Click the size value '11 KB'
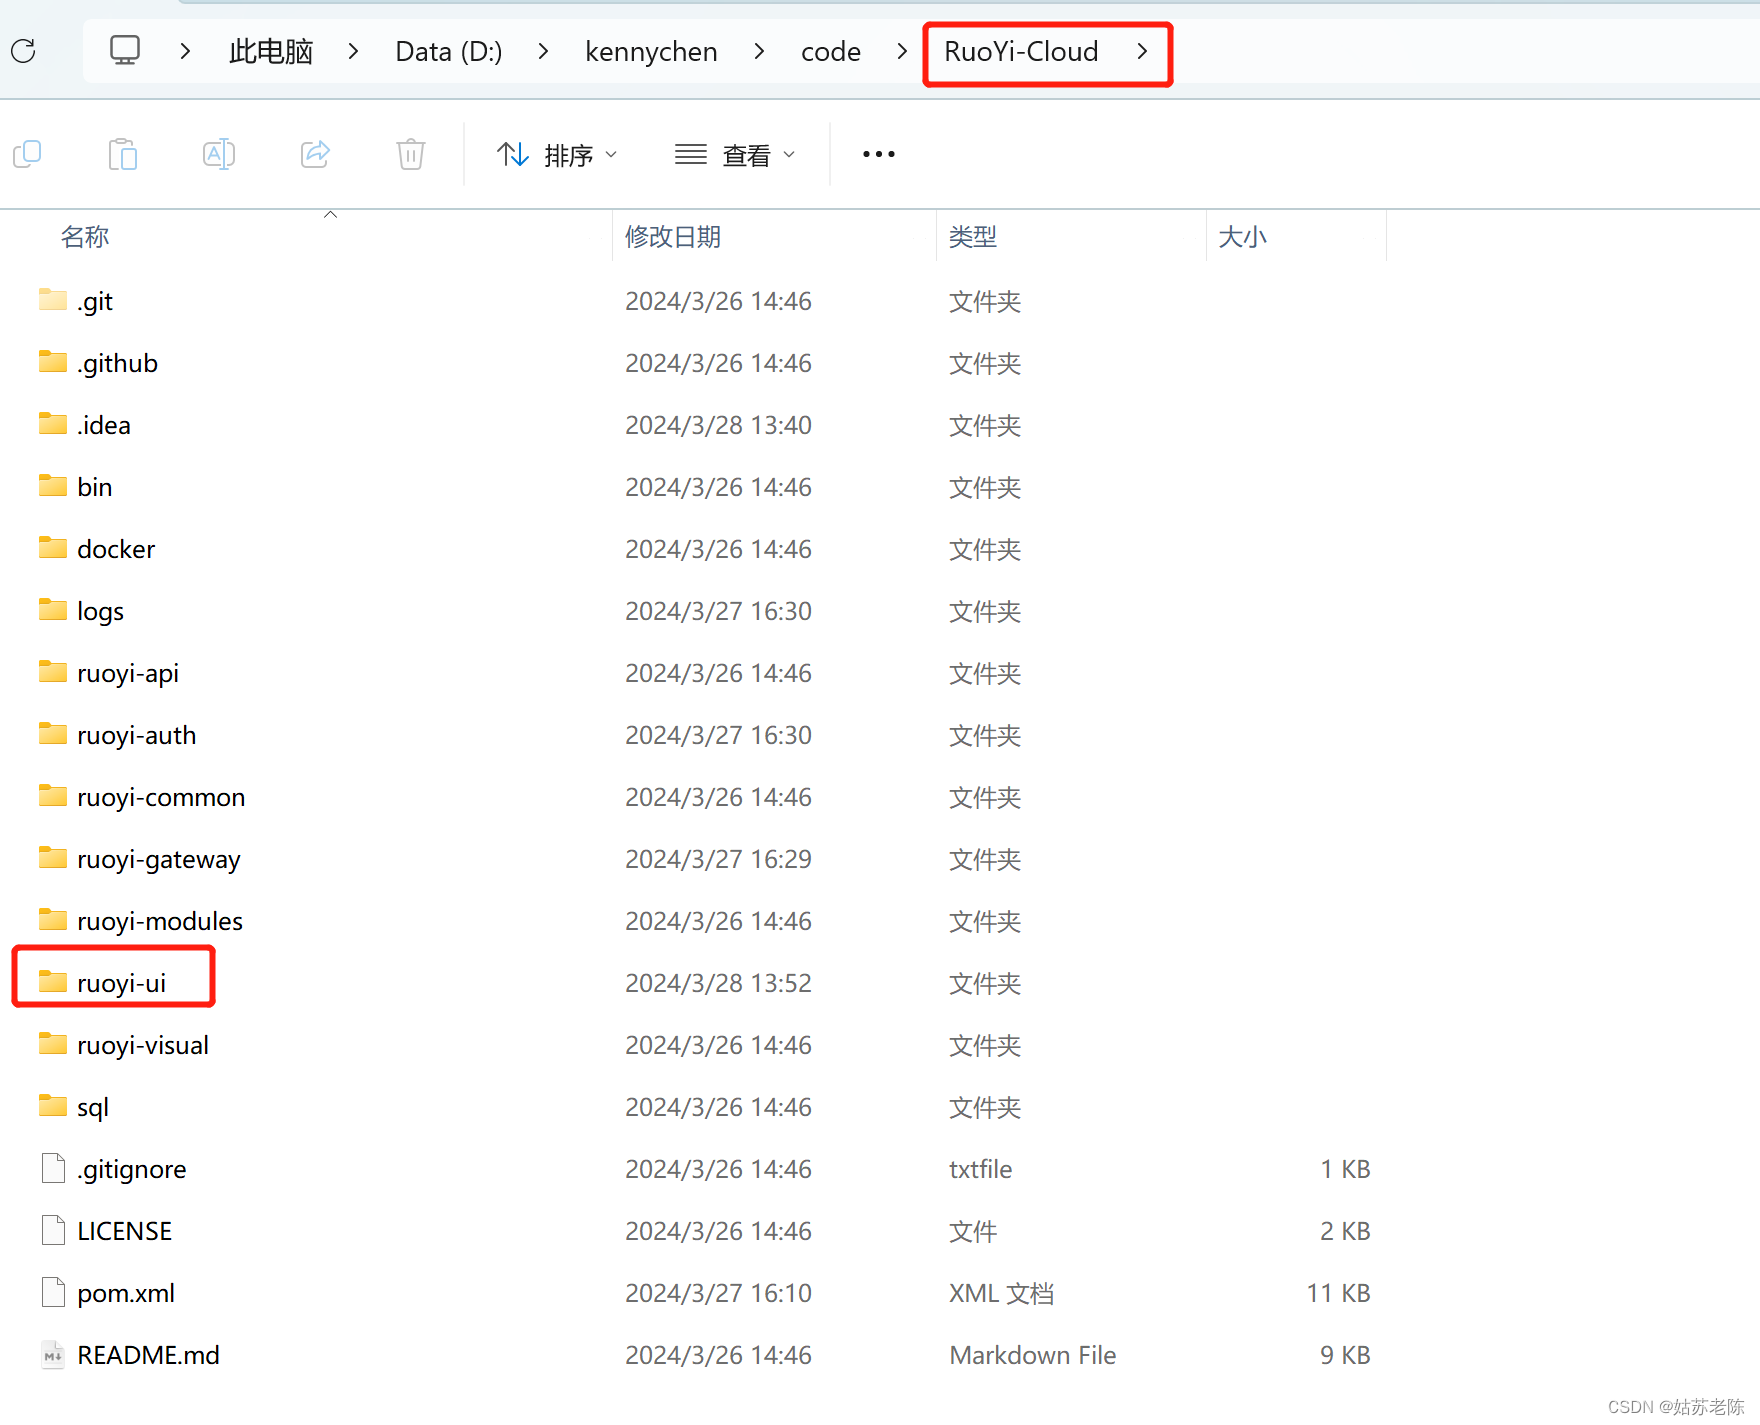This screenshot has height=1425, width=1760. pyautogui.click(x=1338, y=1293)
